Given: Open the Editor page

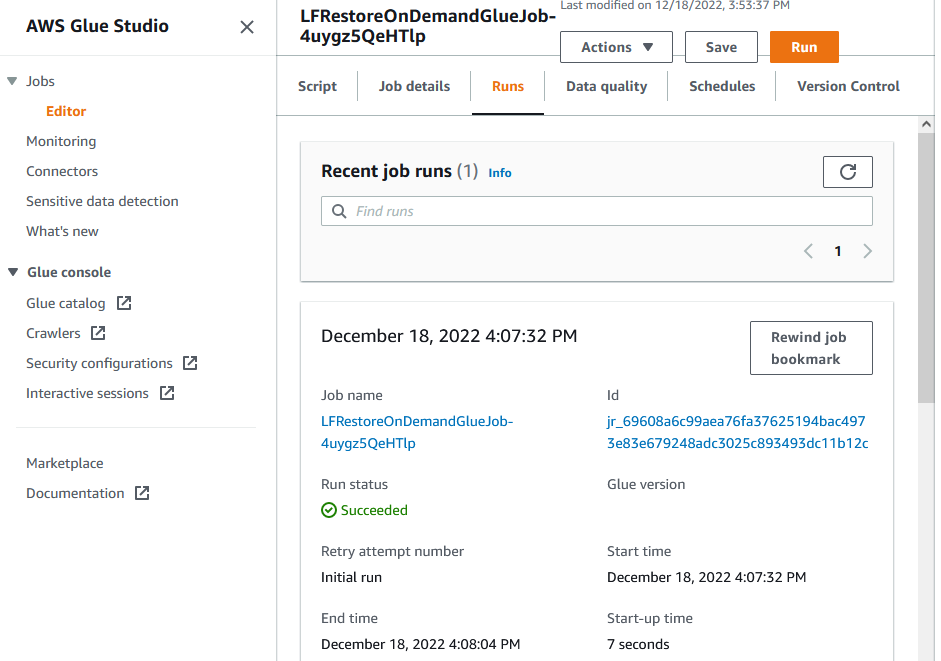Looking at the screenshot, I should [x=66, y=111].
